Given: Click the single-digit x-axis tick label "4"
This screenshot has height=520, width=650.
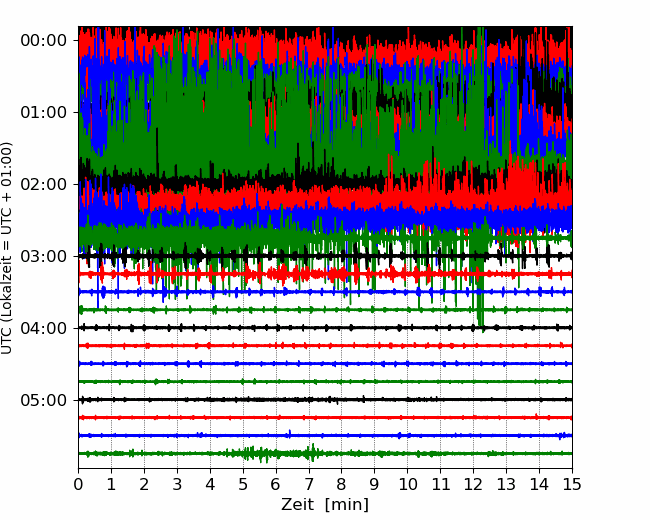Looking at the screenshot, I should [210, 484].
